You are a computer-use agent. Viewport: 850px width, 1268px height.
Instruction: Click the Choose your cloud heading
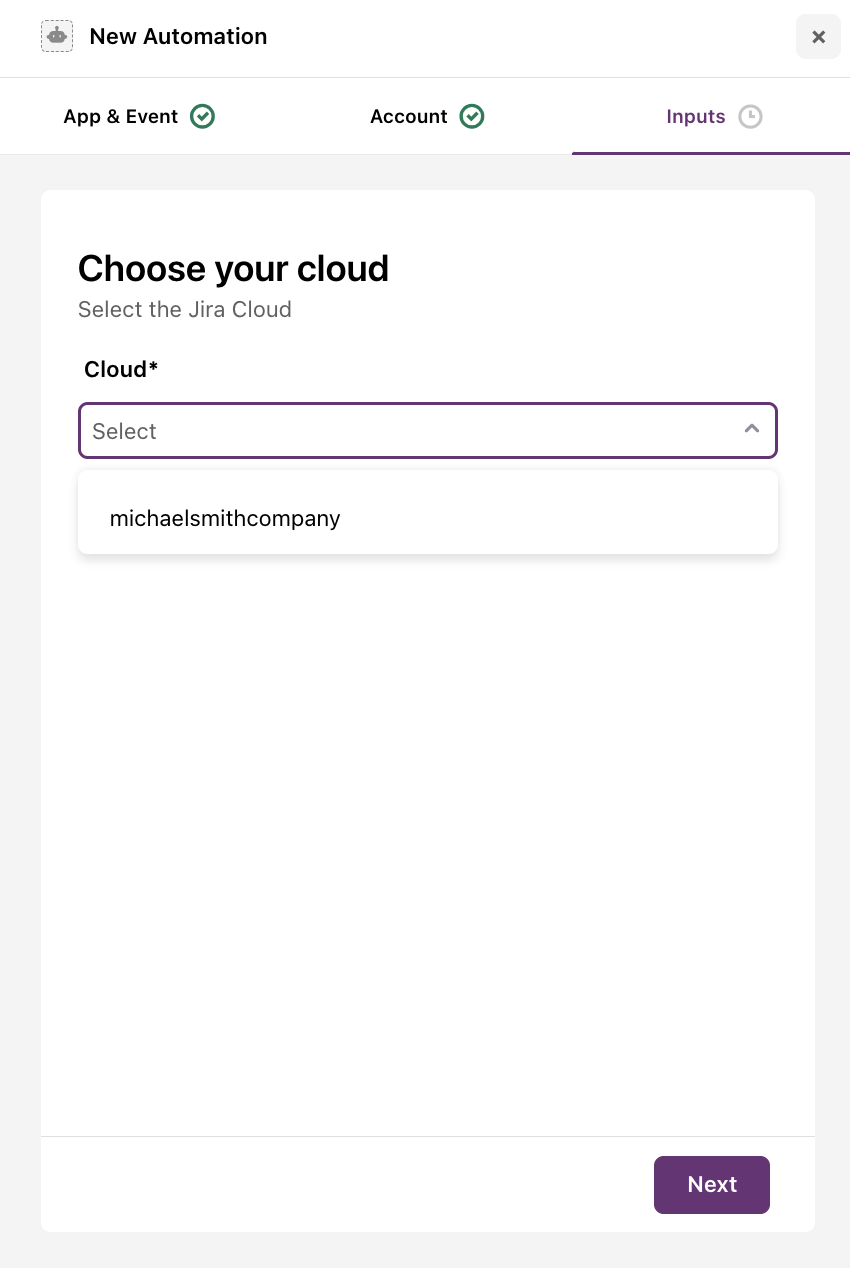[233, 269]
